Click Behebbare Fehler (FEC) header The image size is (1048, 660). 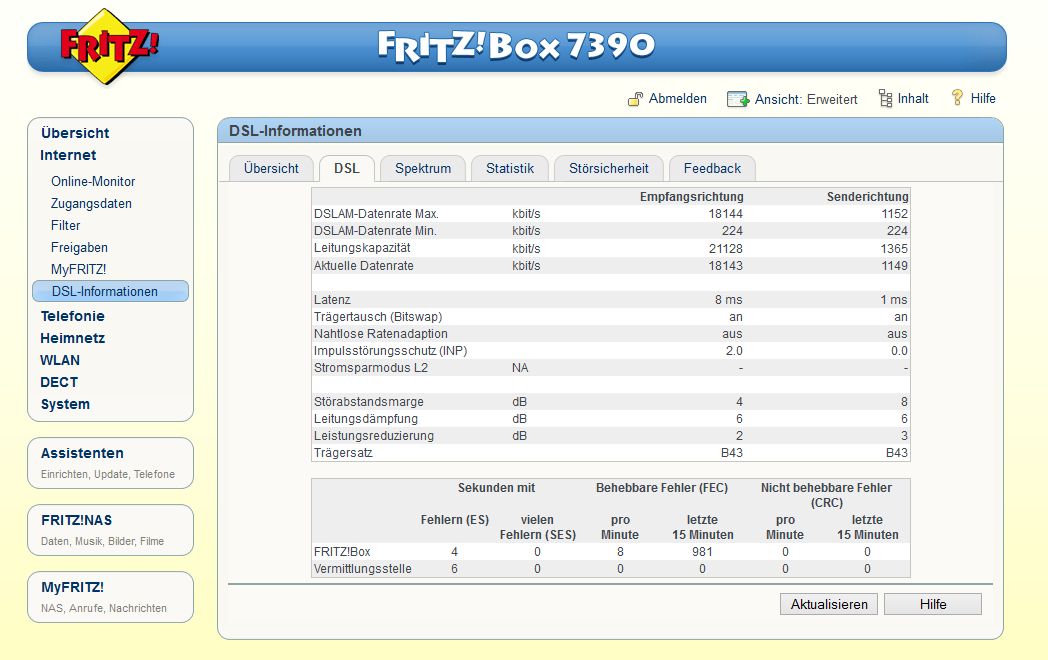662,488
